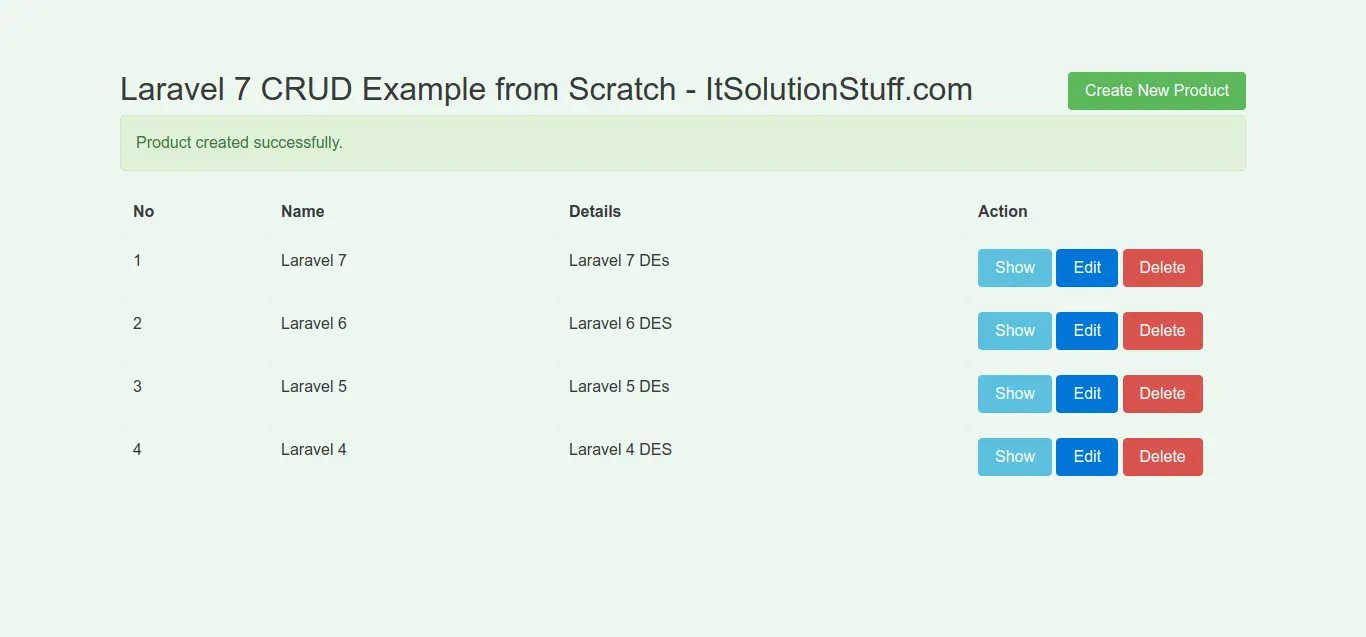Edit the Laravel 6 product

[1086, 331]
